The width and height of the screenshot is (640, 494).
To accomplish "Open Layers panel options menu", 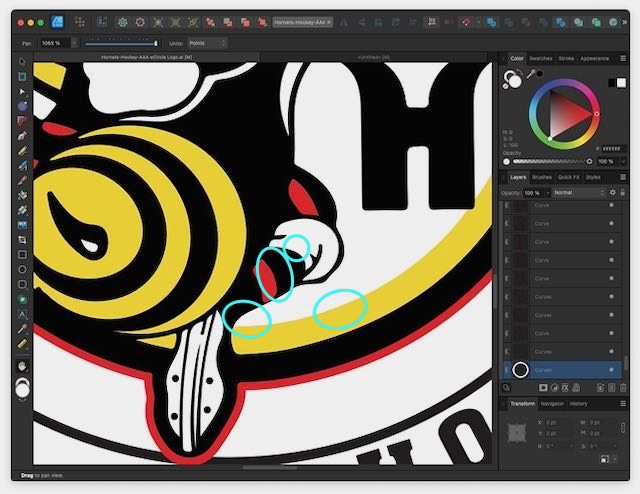I will (623, 177).
